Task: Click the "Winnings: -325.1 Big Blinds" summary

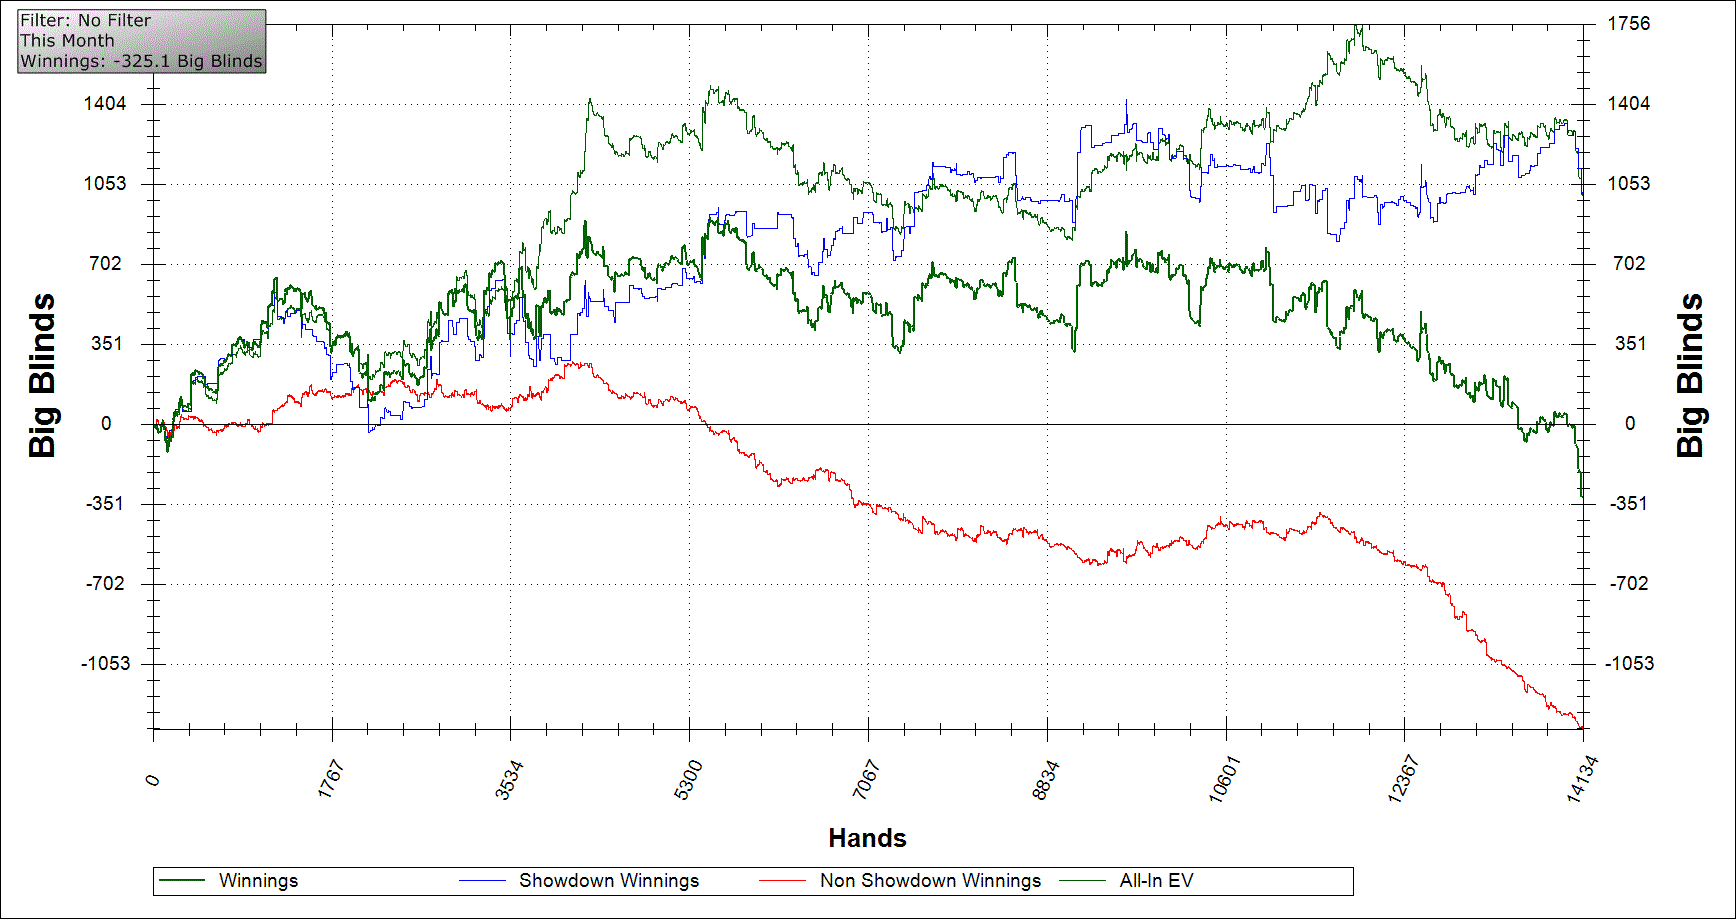Action: pyautogui.click(x=141, y=61)
